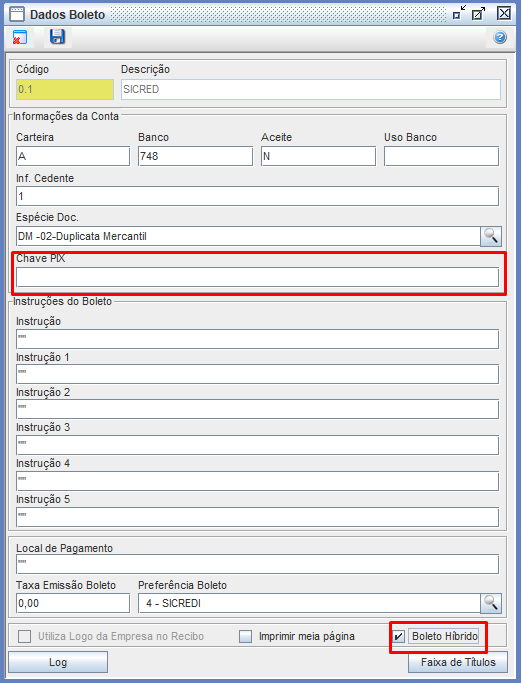Screen dimensions: 522x683
Task: Click the restore-down window icon
Action: [459, 14]
